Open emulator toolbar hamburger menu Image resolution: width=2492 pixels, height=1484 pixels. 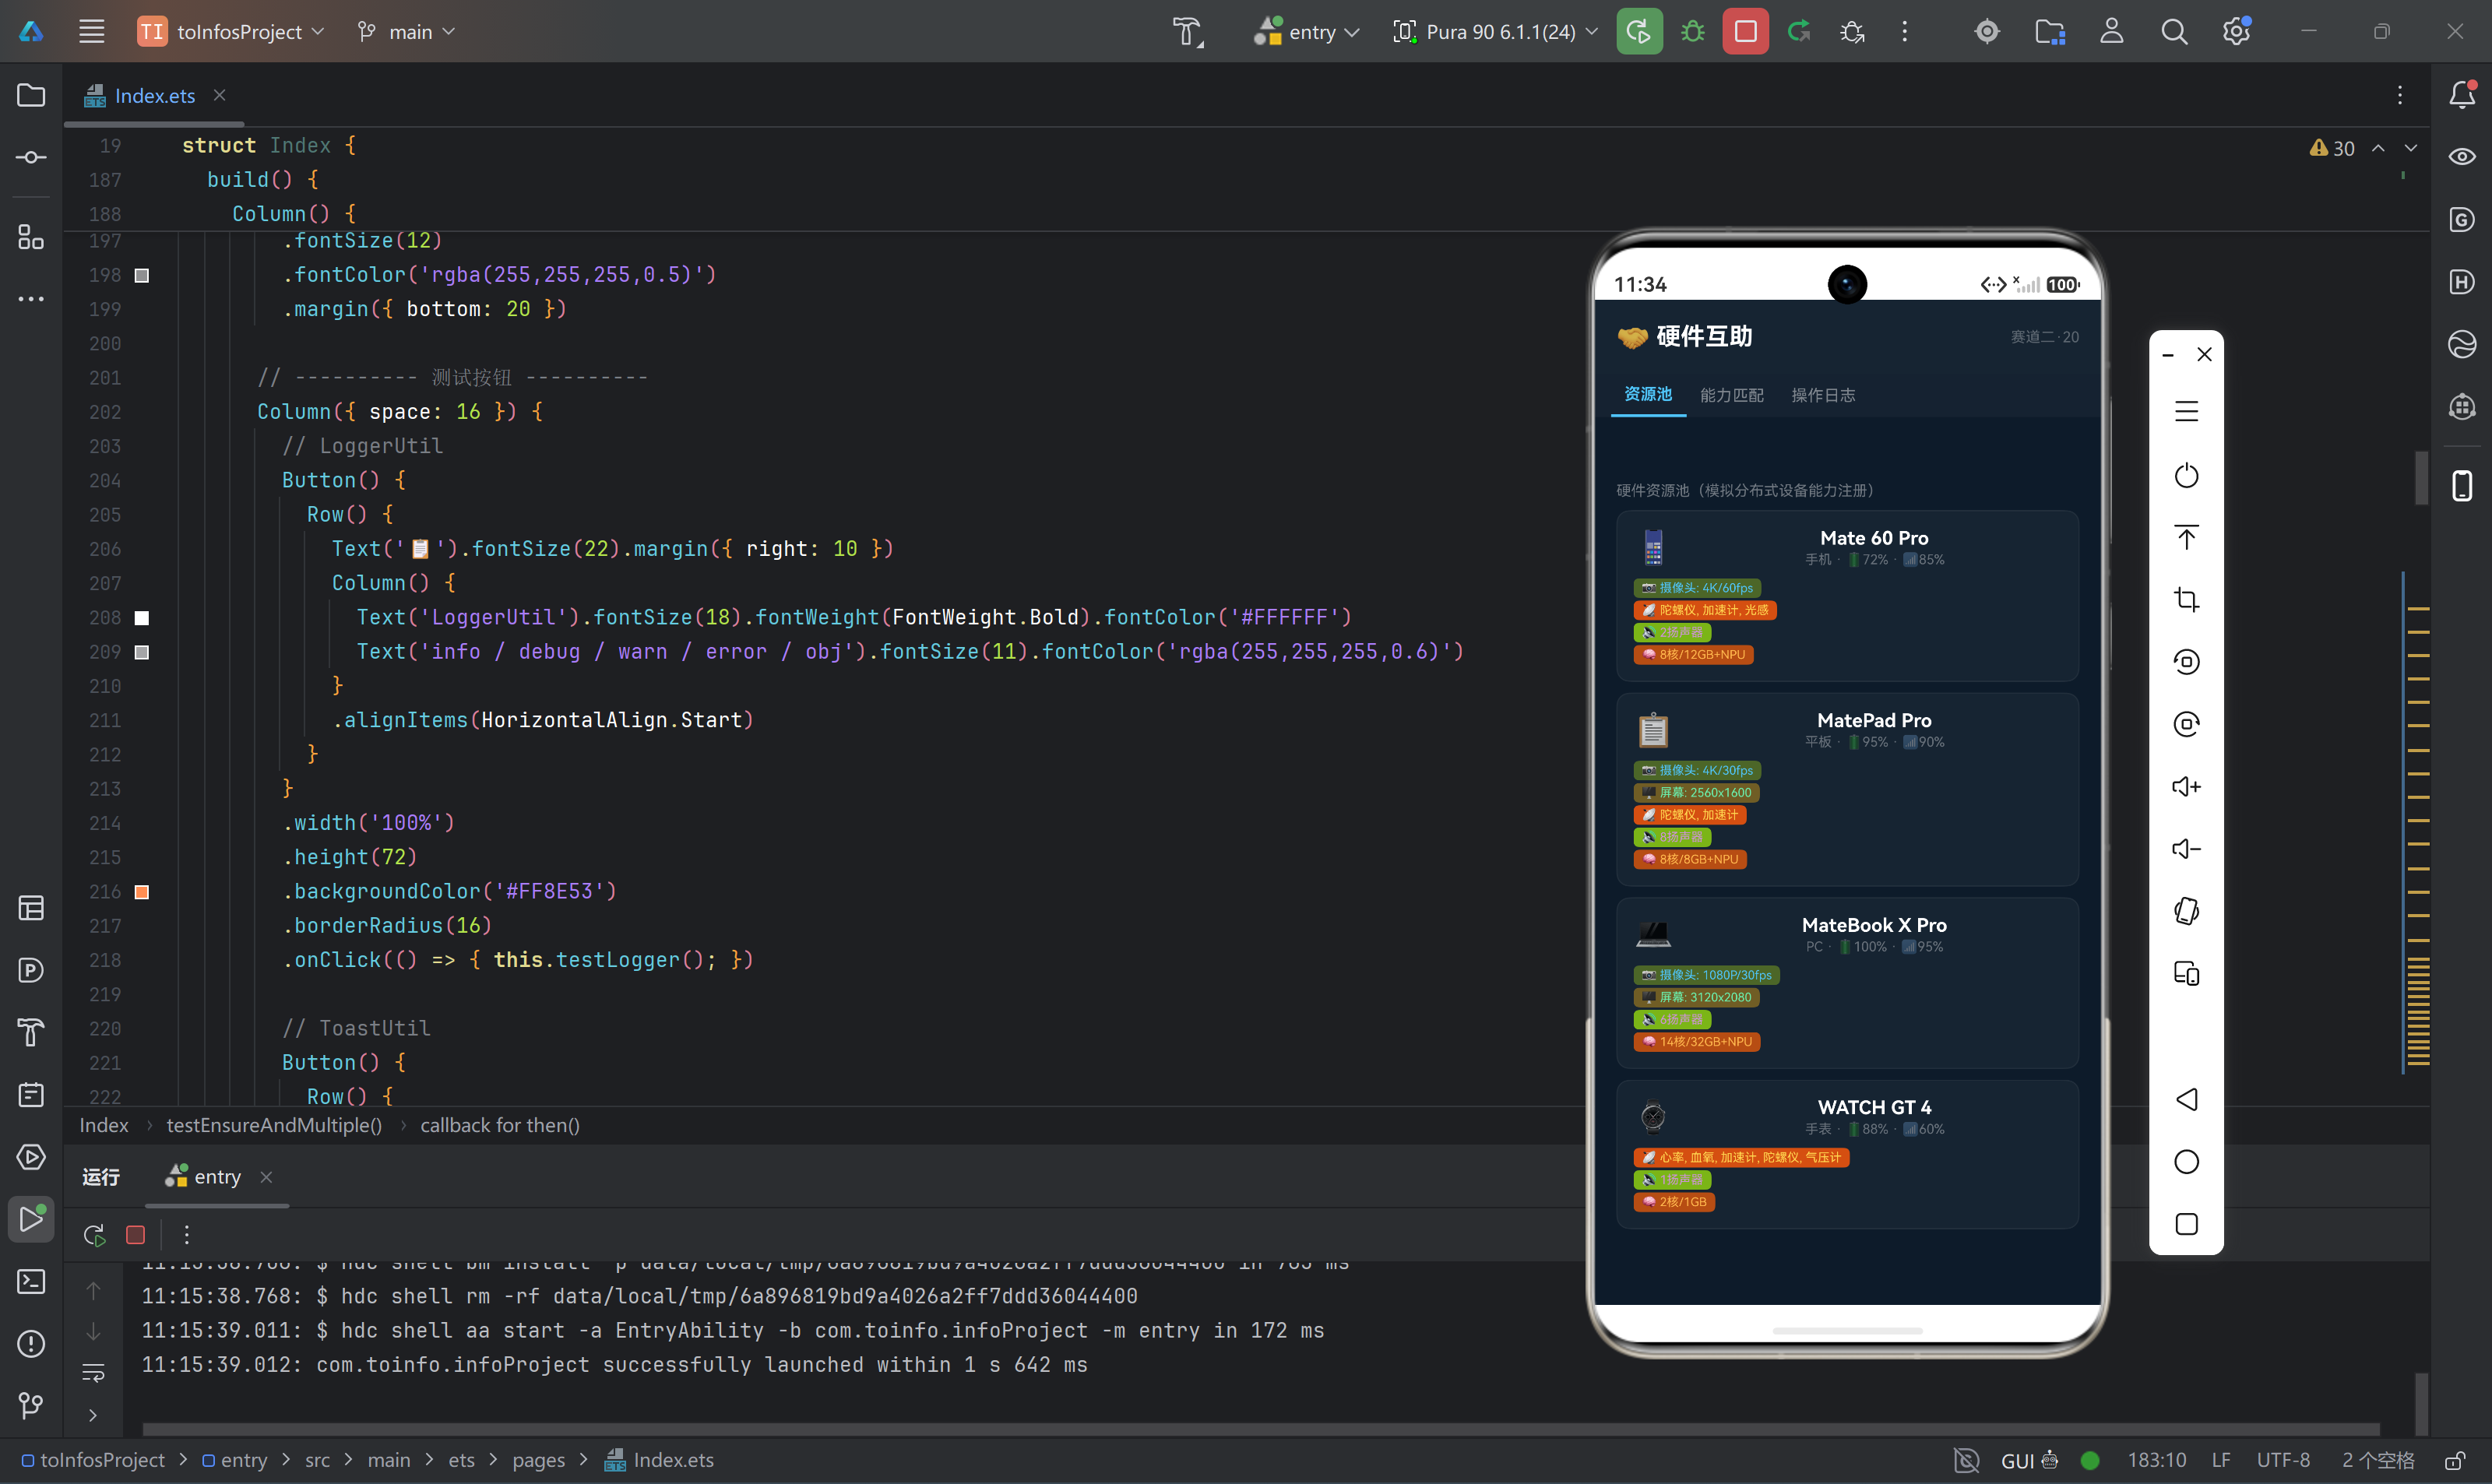click(x=2186, y=411)
